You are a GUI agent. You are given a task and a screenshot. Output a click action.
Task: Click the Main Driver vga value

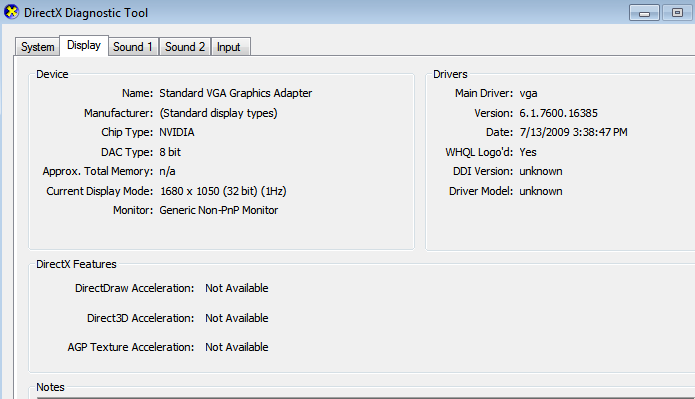[528, 94]
